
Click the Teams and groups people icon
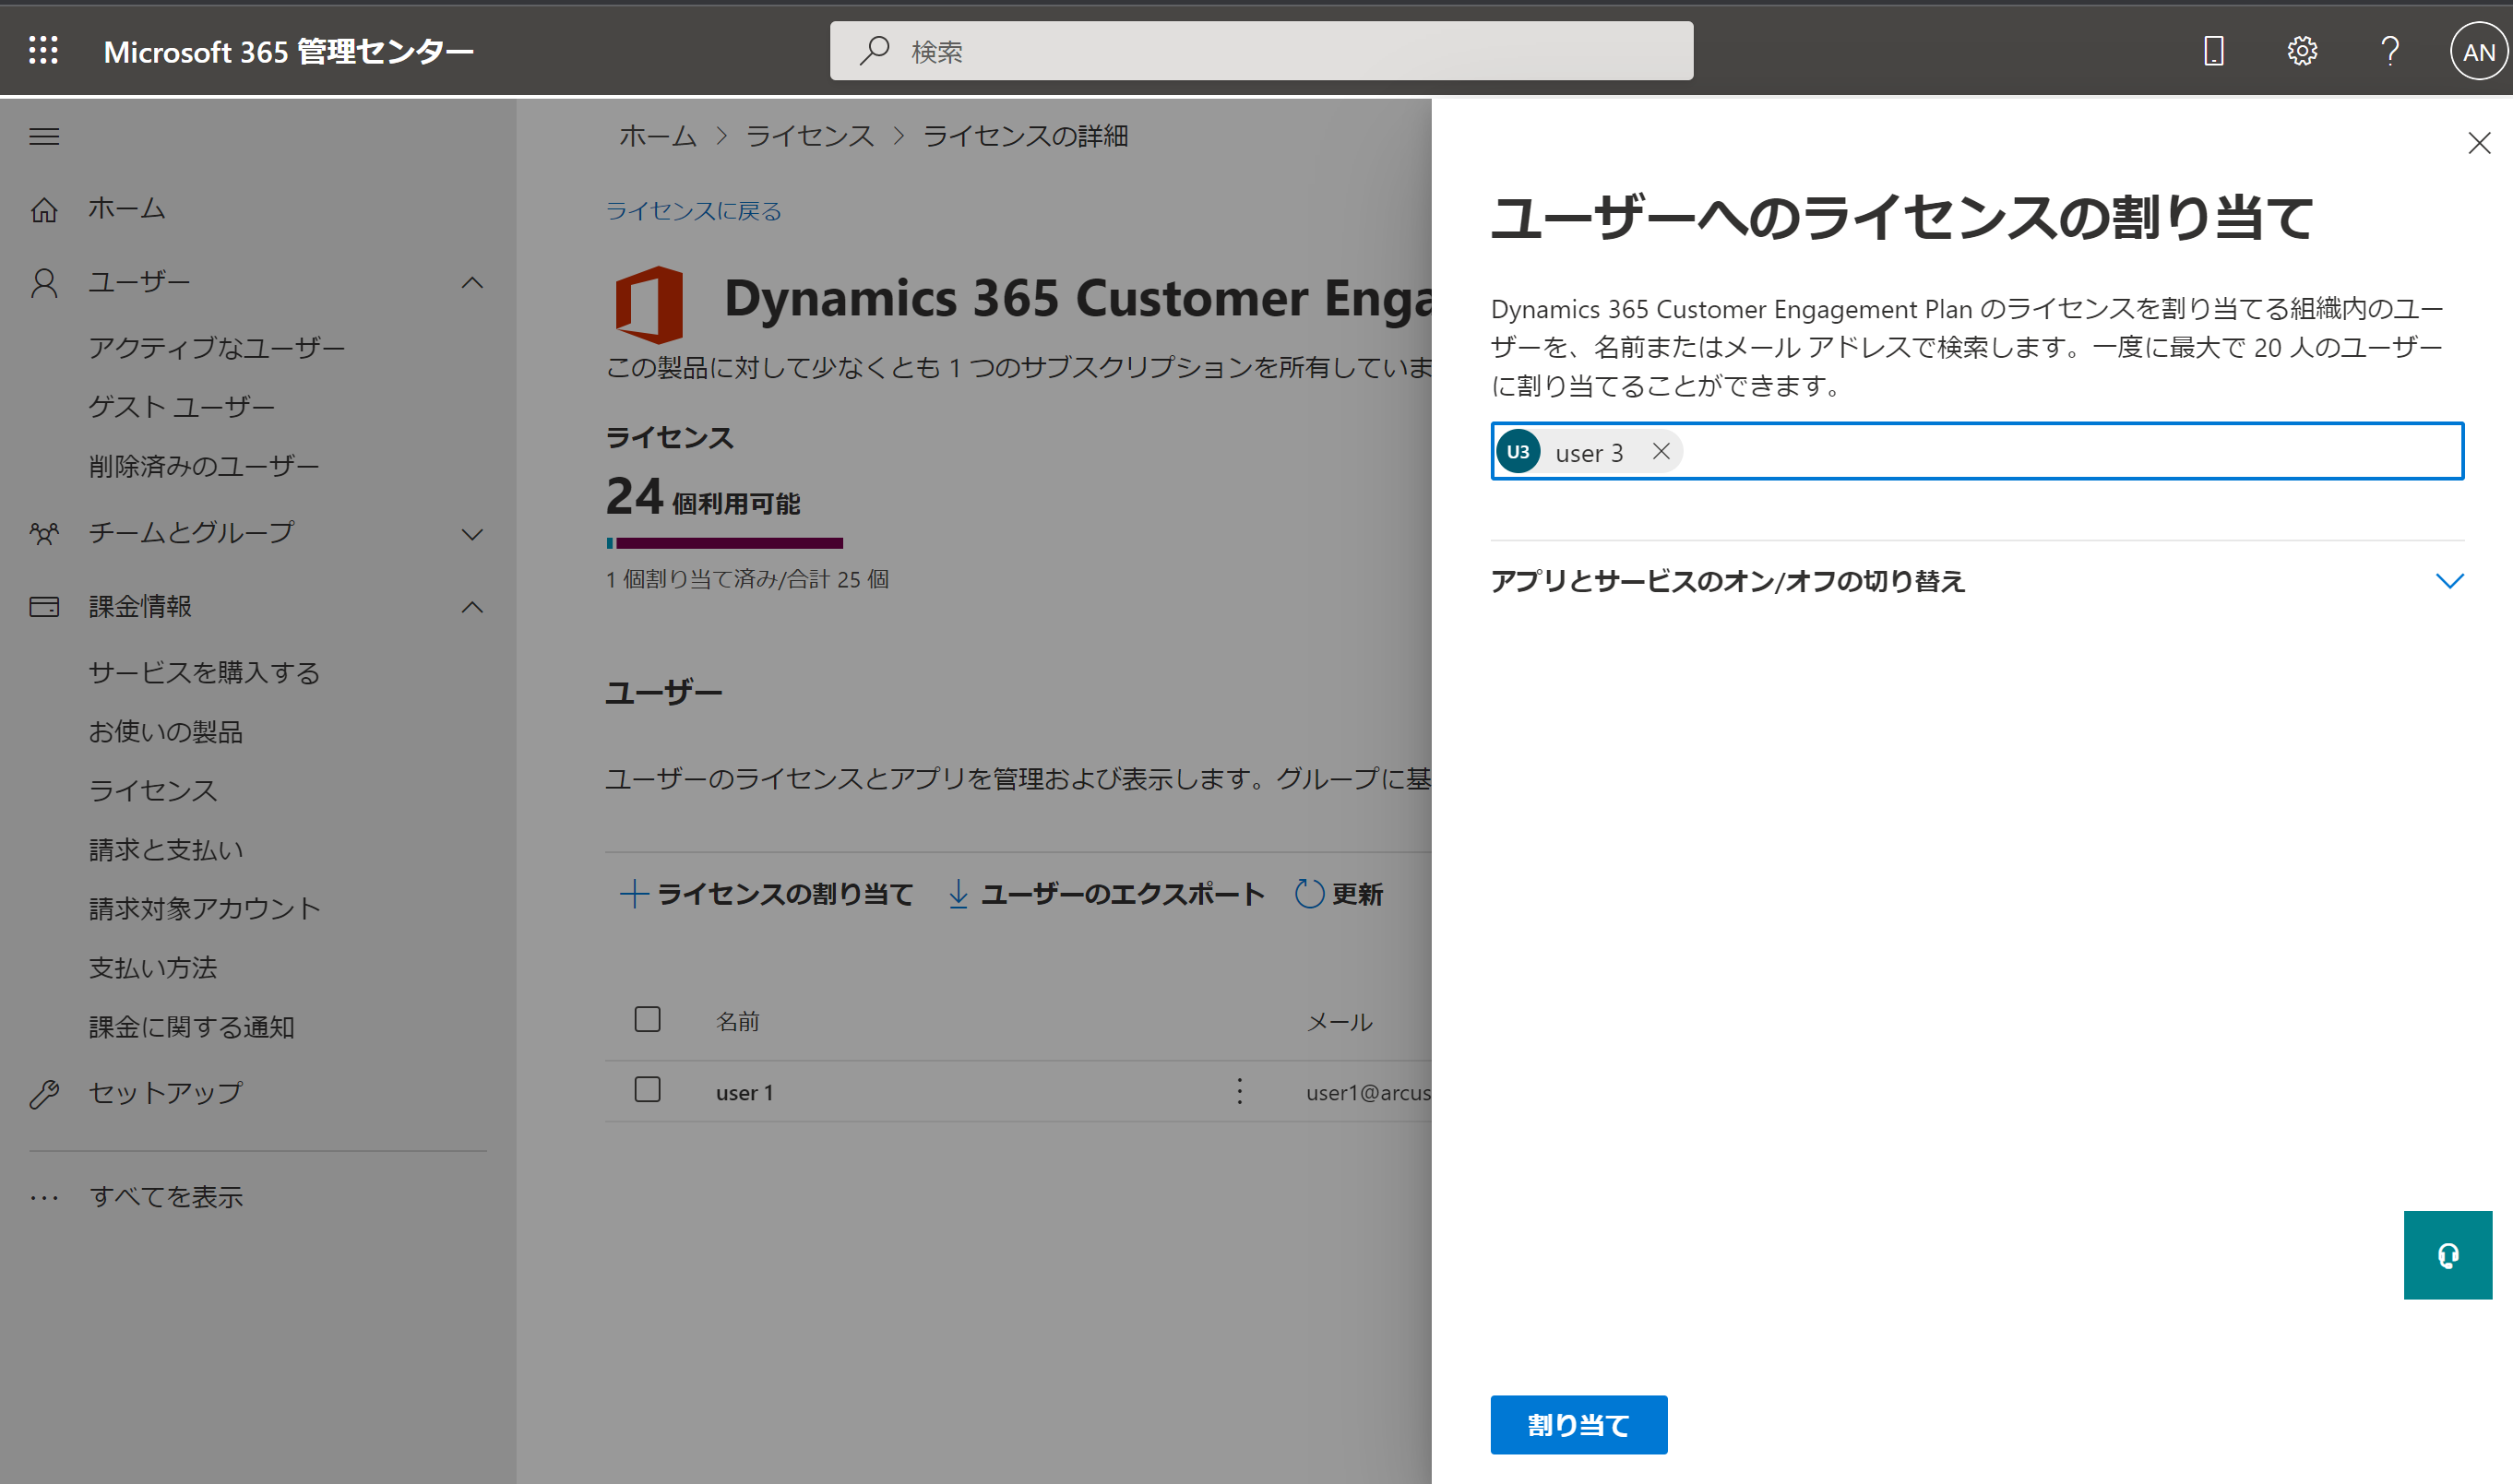44,534
